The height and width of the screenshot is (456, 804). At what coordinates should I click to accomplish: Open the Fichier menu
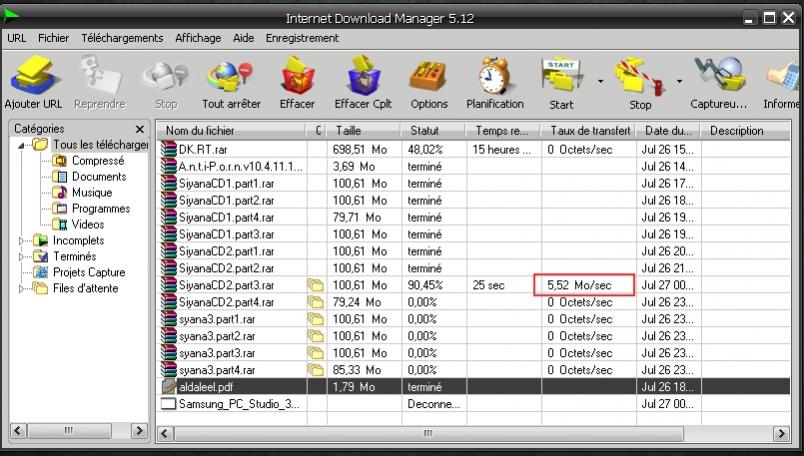[53, 38]
